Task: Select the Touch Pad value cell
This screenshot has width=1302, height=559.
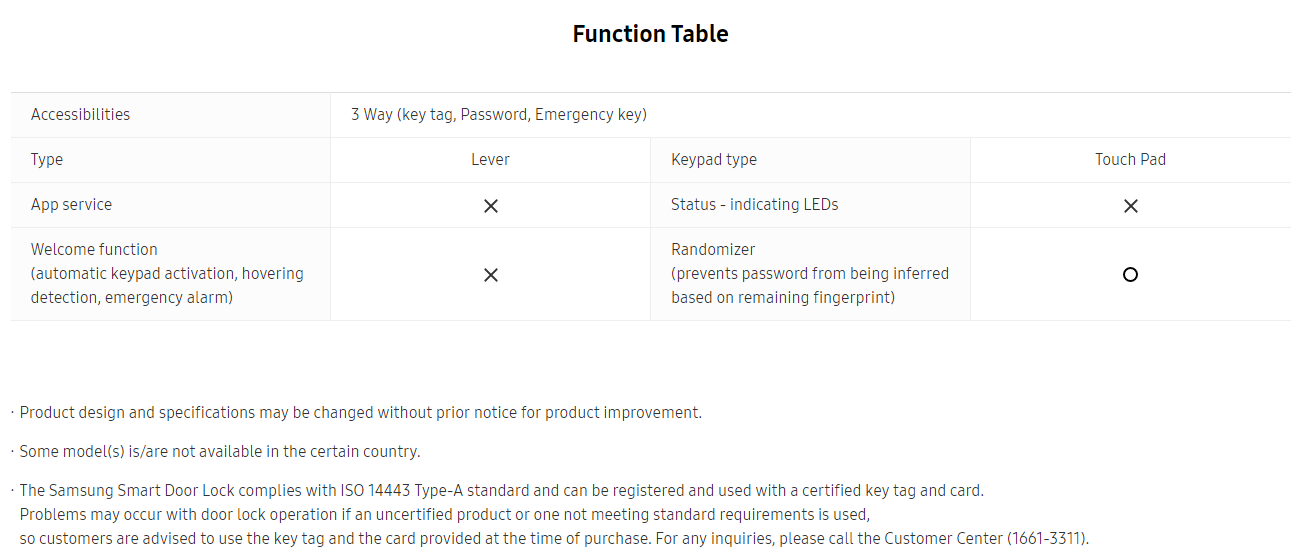Action: click(x=1130, y=159)
